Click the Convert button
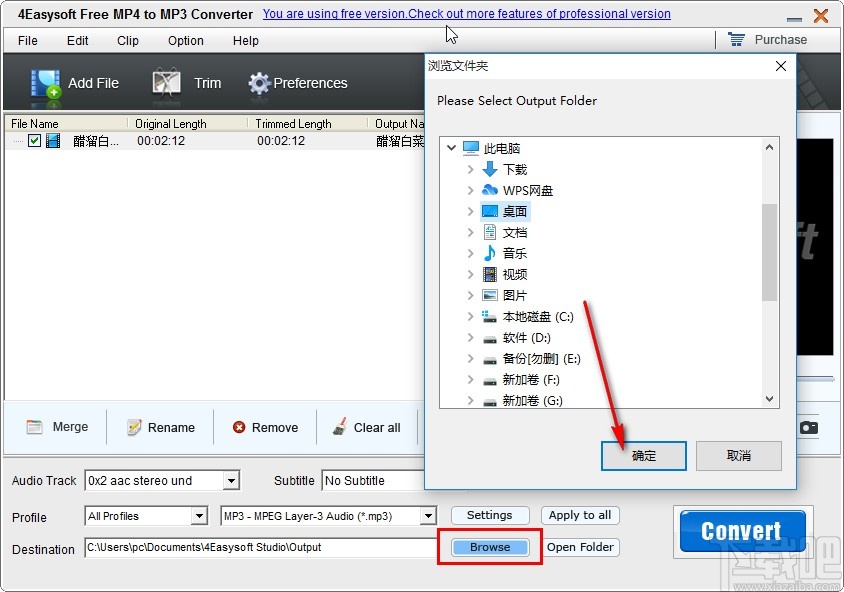Screen dimensions: 844x592 (741, 531)
